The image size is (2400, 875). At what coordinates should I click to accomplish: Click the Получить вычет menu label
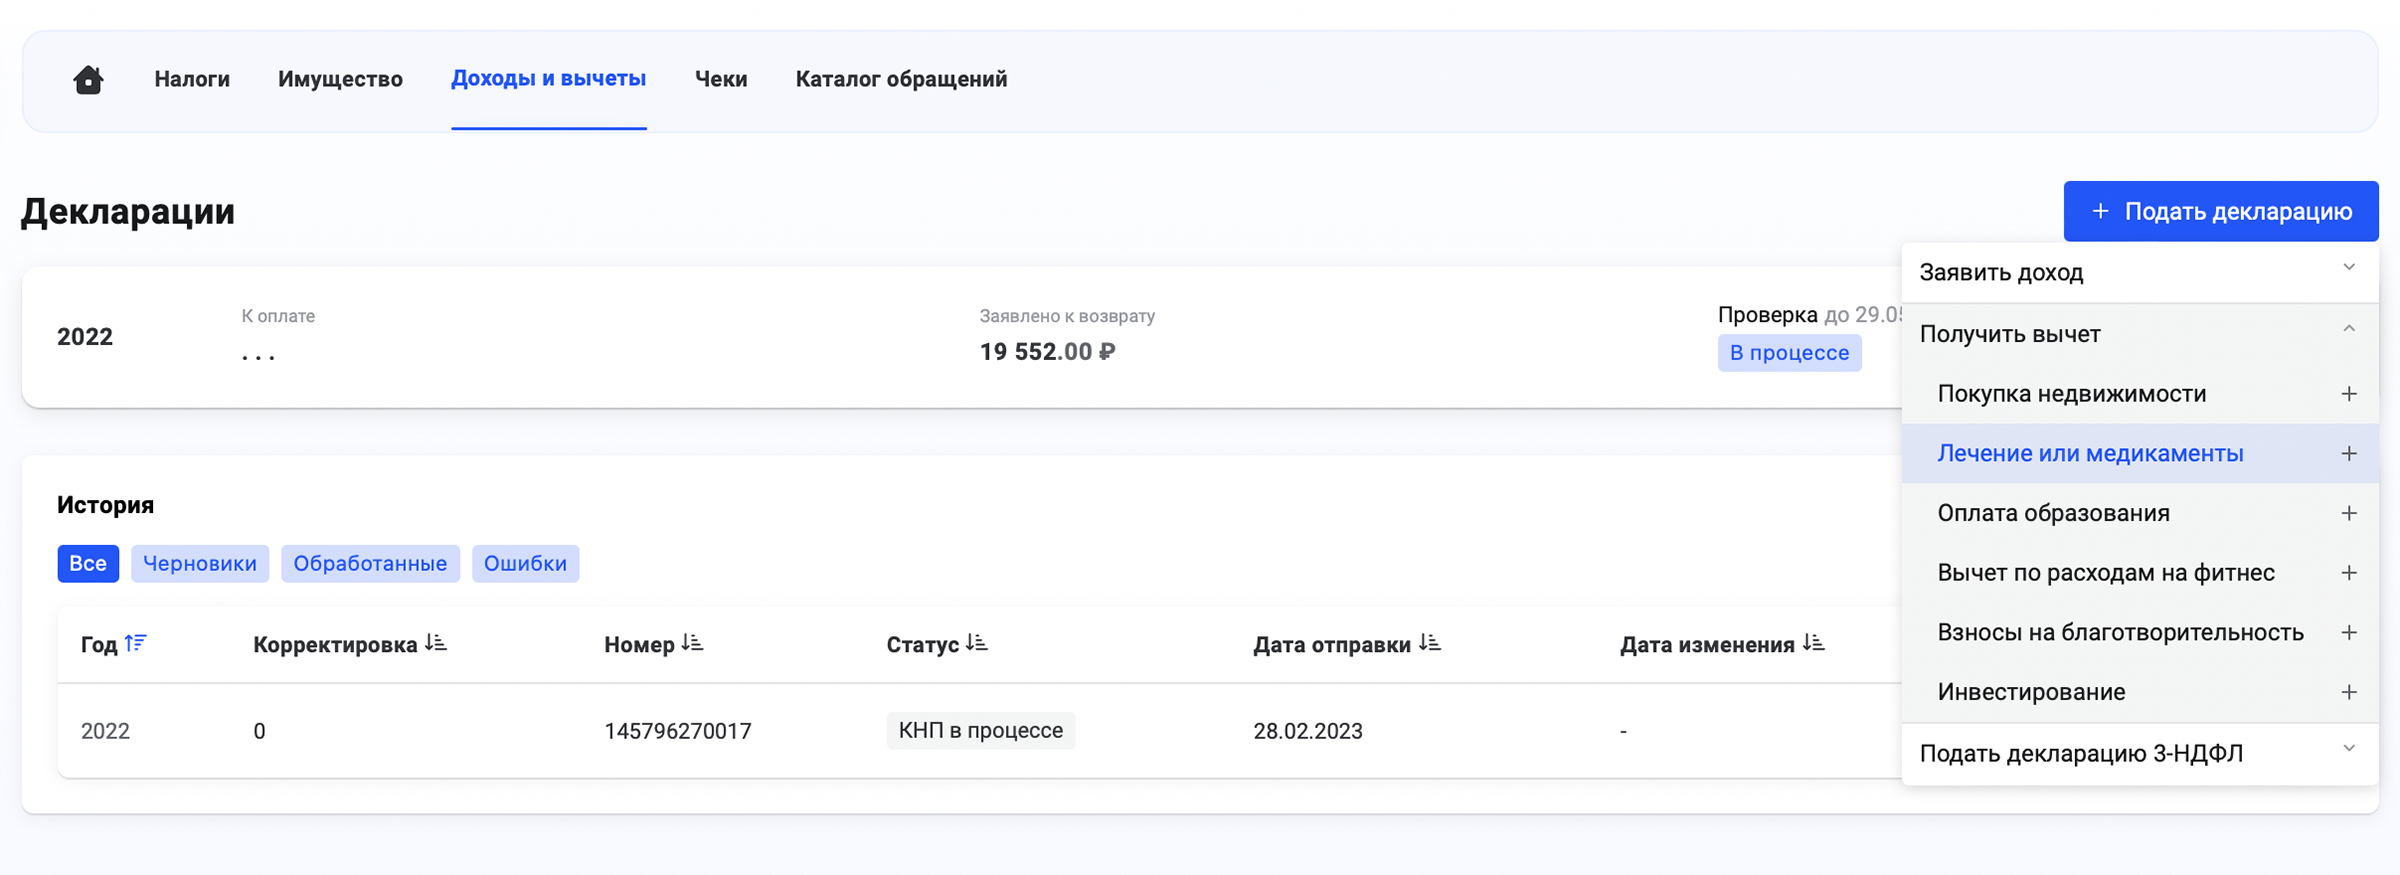[x=2010, y=334]
